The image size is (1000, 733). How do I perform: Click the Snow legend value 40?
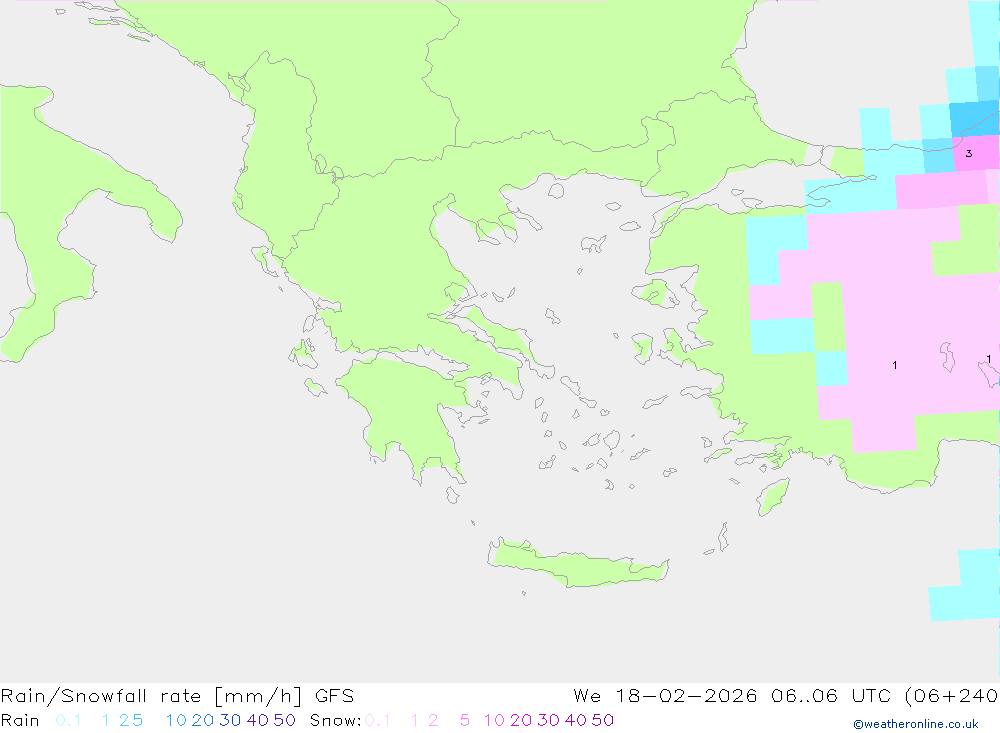(576, 720)
